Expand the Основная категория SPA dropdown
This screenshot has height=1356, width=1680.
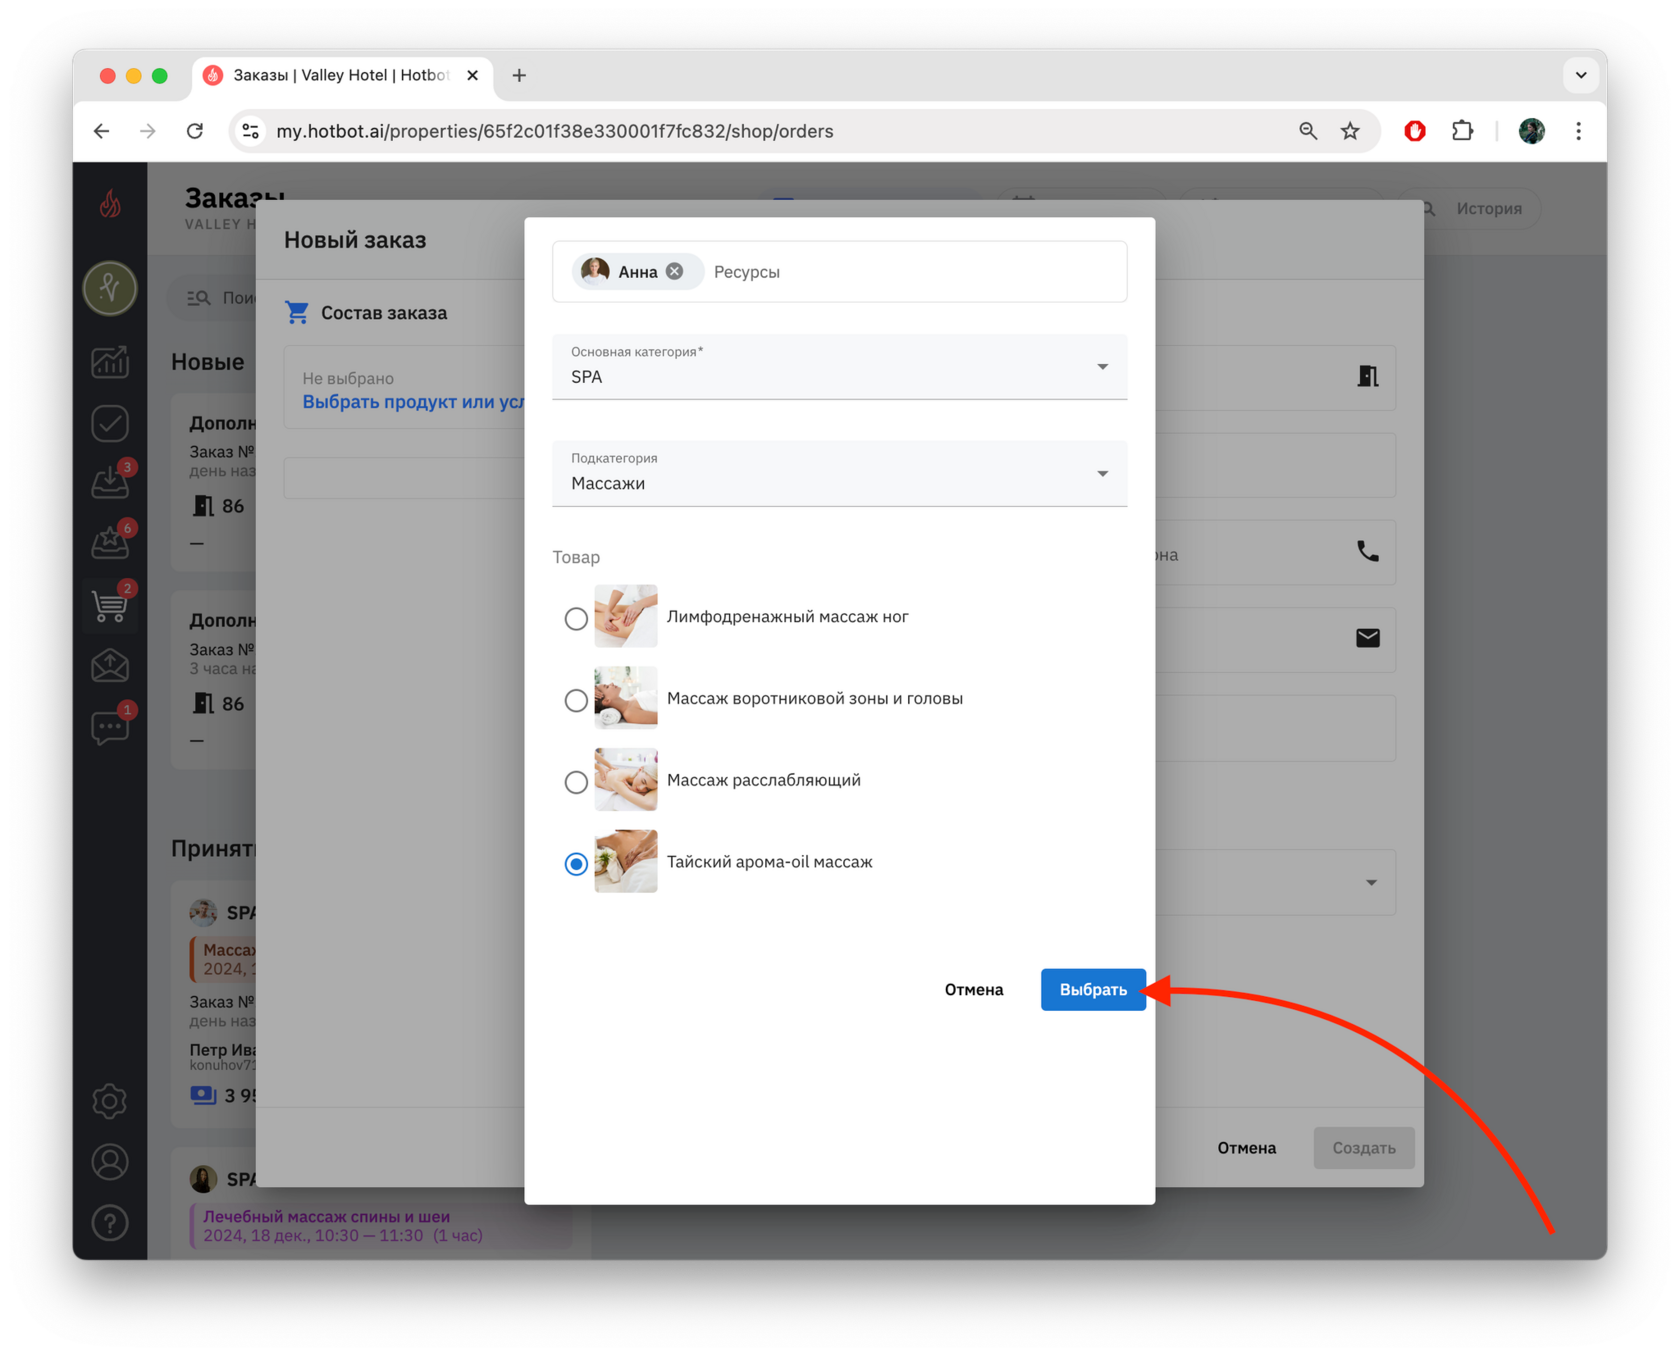point(839,367)
